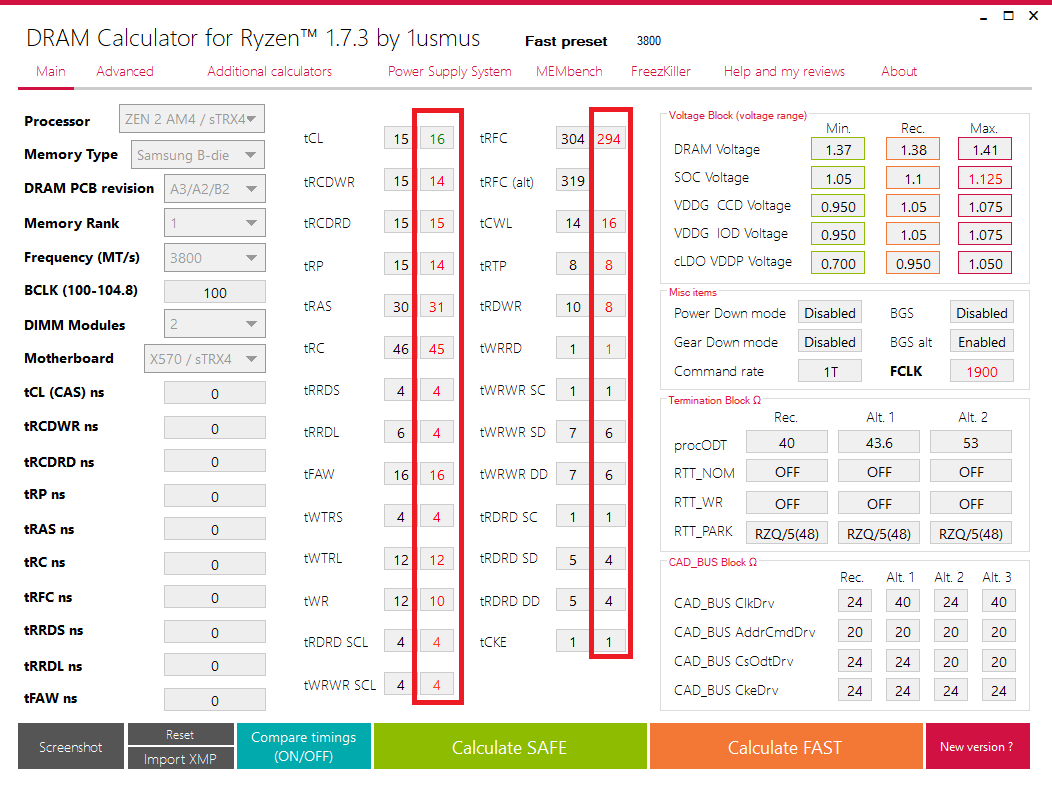The image size is (1052, 791).
Task: Click the procODT Alt. 1 value 43.6
Action: pos(879,443)
